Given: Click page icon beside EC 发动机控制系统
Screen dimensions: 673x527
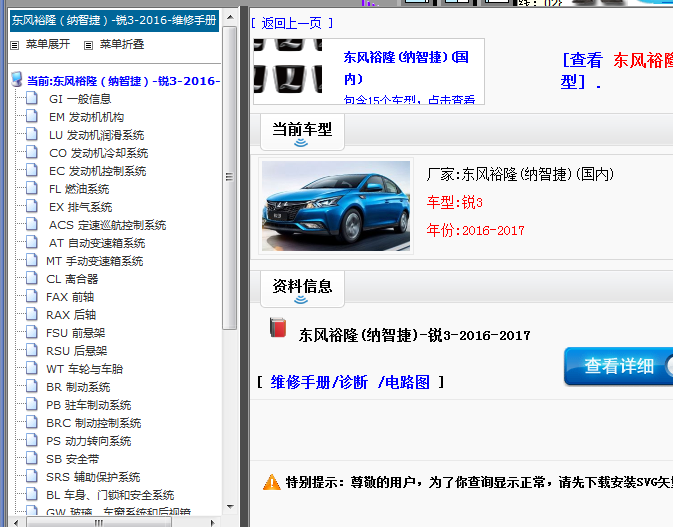Looking at the screenshot, I should click(31, 170).
